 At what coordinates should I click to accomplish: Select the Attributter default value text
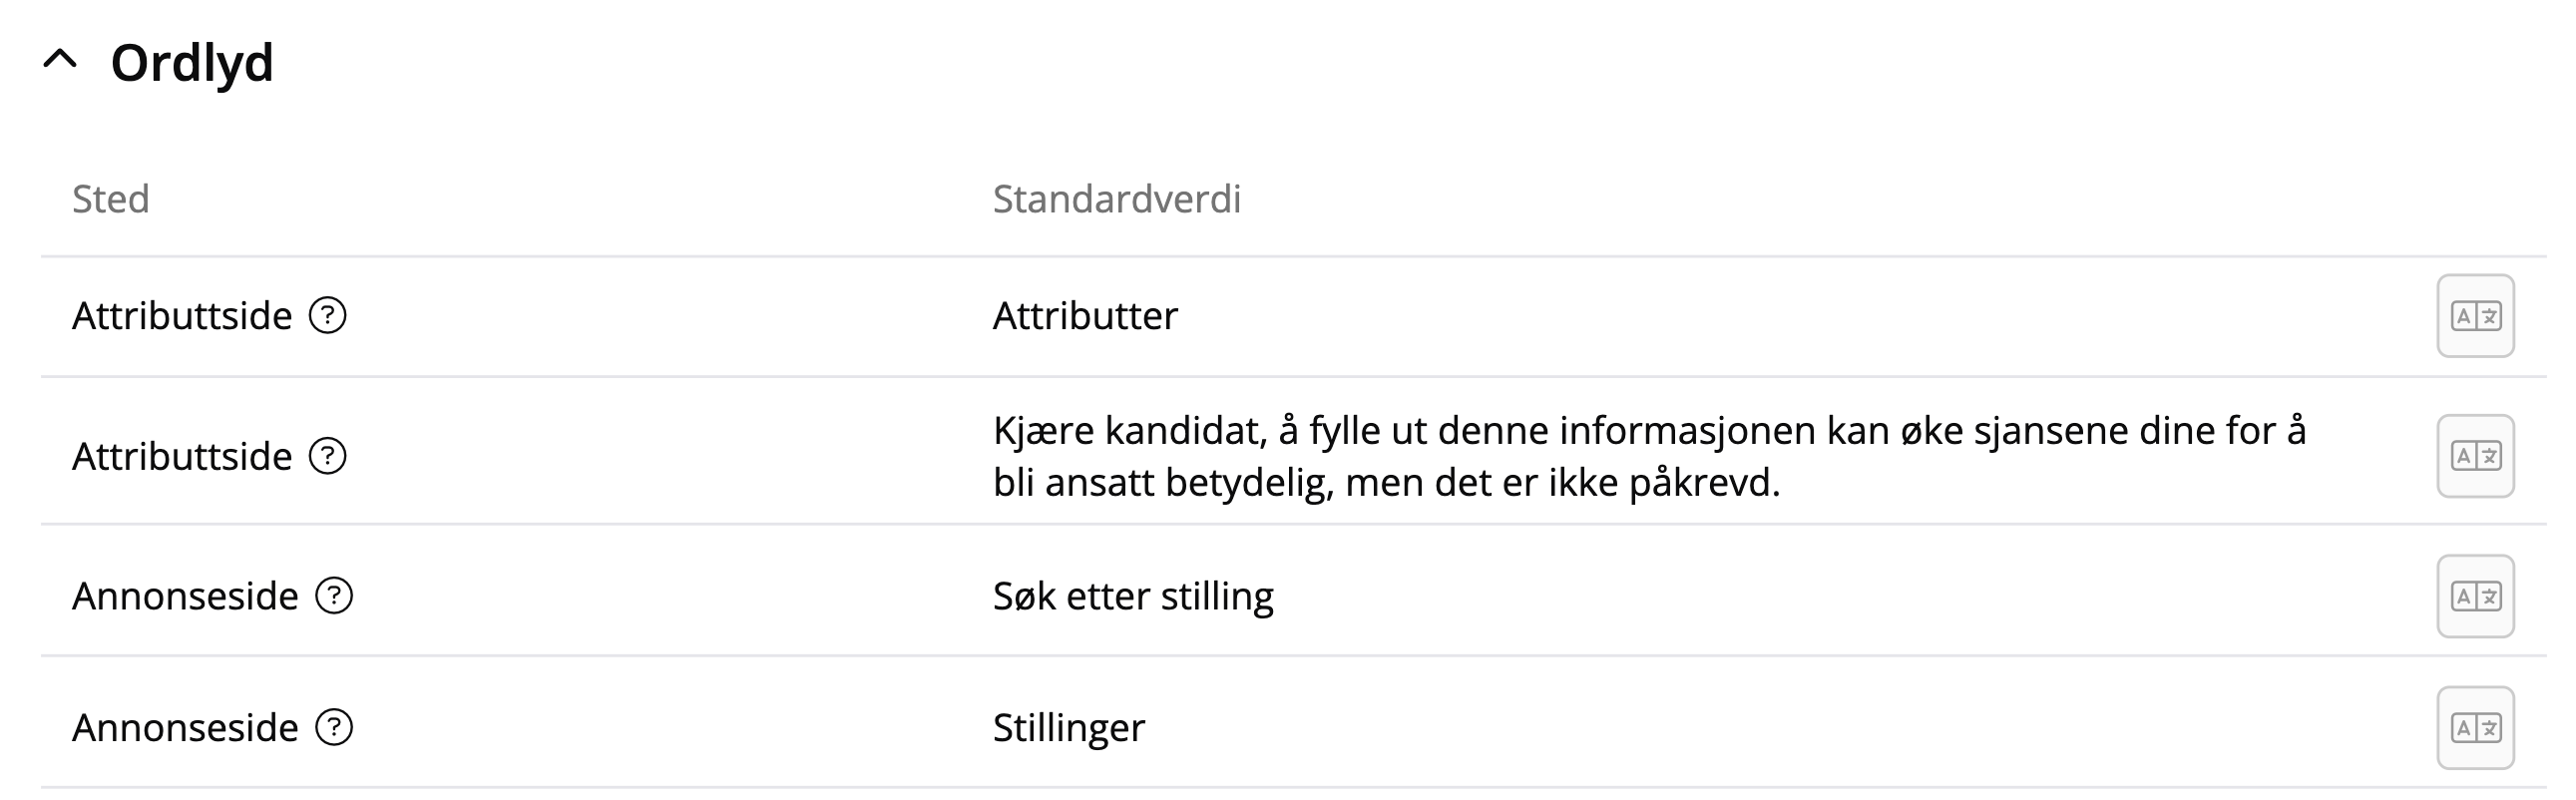(1085, 316)
